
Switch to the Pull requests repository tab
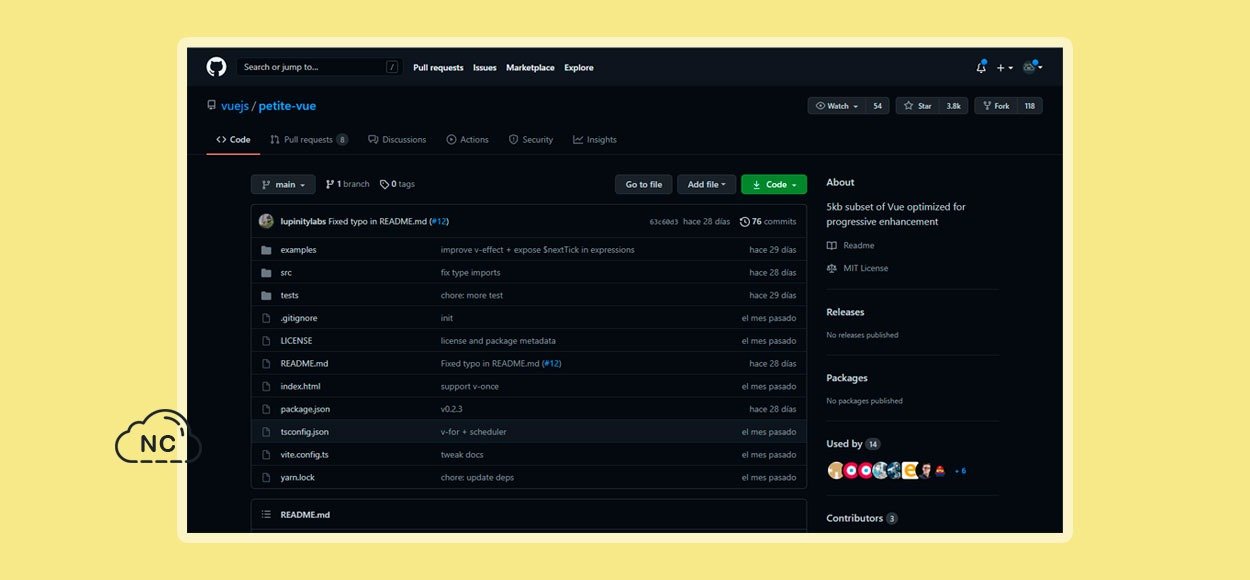point(307,140)
